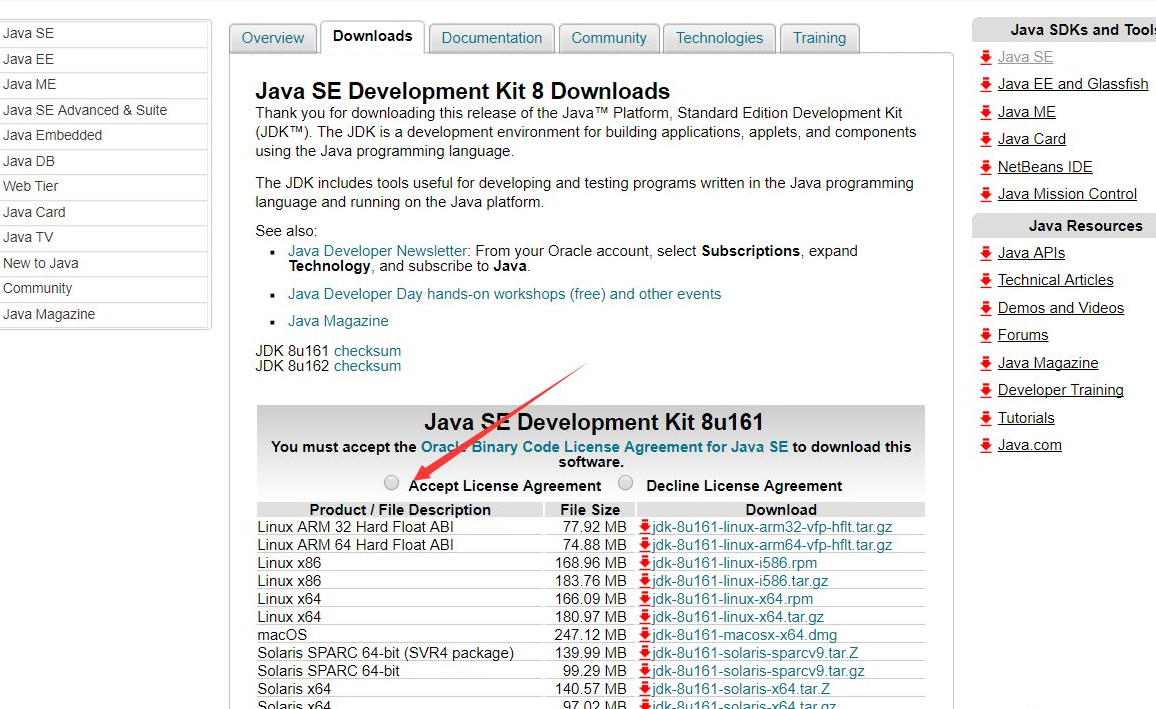Click the red icon beside Java Mission Control
The height and width of the screenshot is (709, 1156).
[986, 195]
